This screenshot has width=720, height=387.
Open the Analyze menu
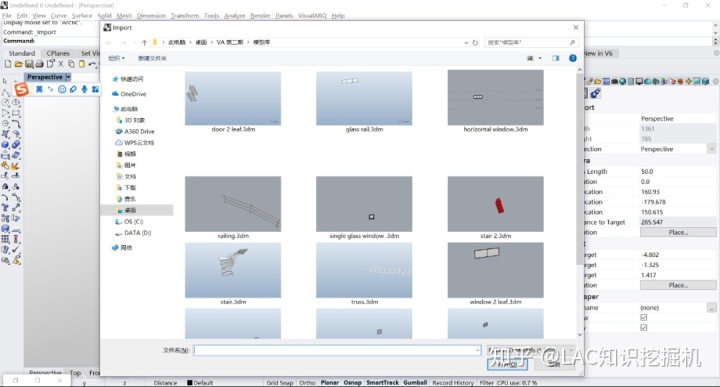point(234,16)
